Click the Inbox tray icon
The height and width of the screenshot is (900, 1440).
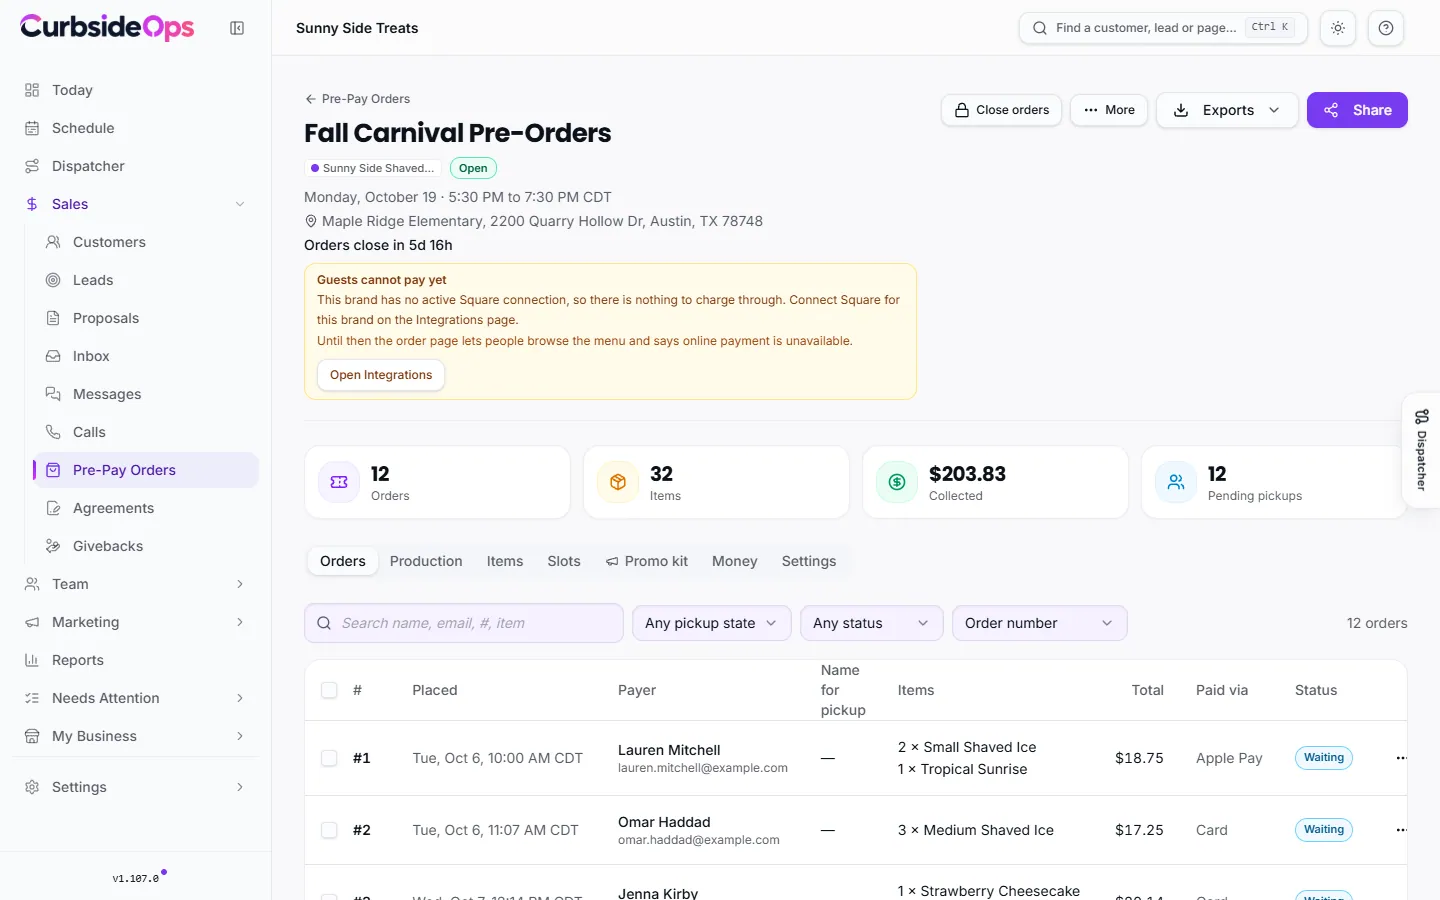[53, 356]
